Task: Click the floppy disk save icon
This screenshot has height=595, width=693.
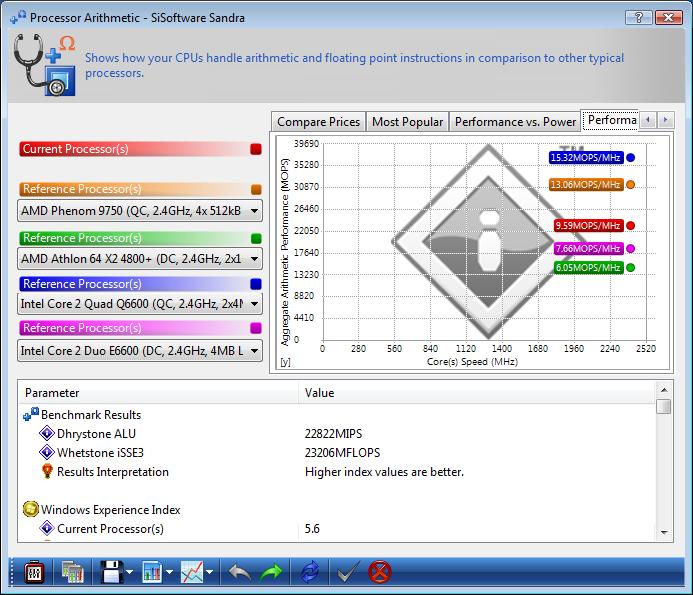Action: point(112,572)
